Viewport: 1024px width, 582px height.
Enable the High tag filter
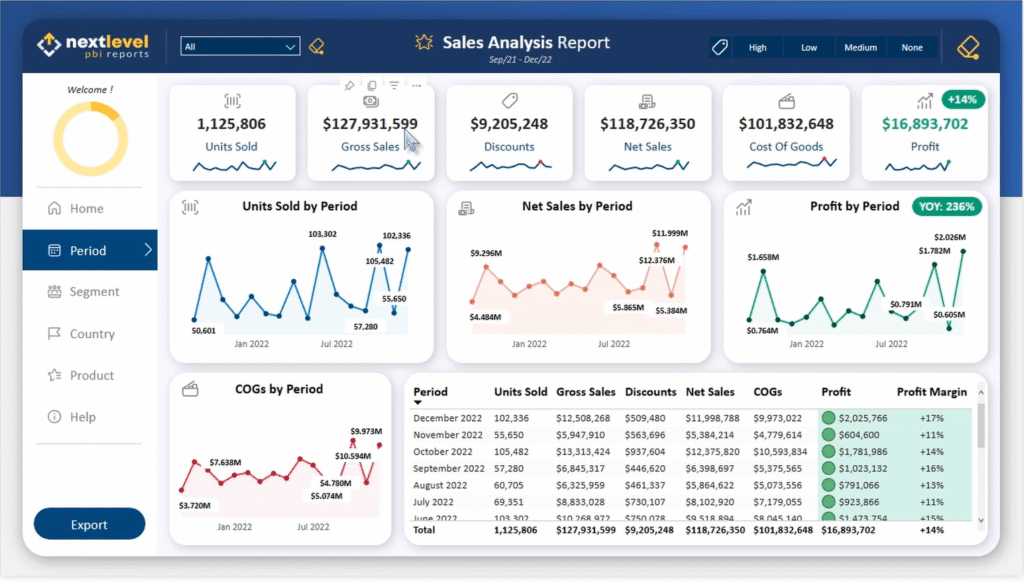[x=758, y=46]
